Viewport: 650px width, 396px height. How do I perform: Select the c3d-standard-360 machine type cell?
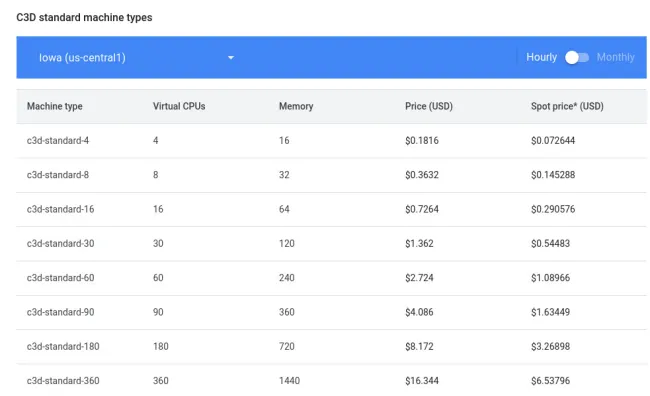[63, 381]
